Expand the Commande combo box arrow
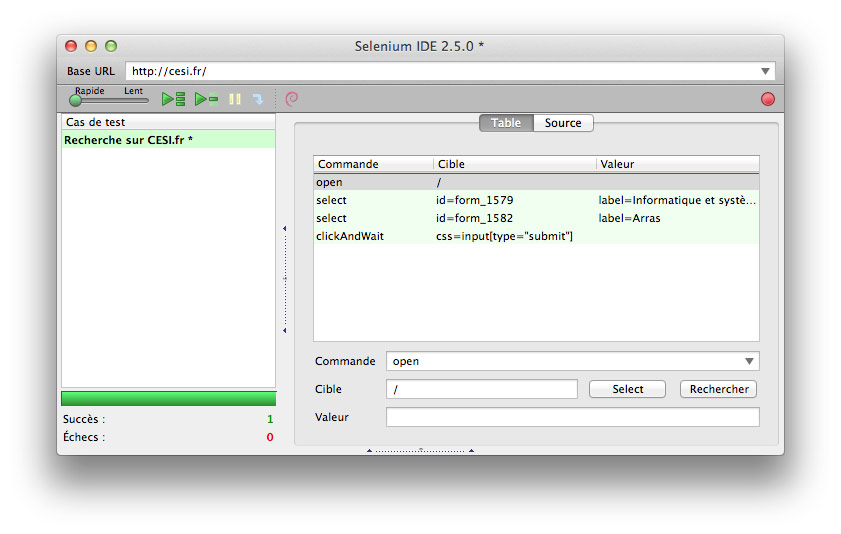 (x=749, y=361)
